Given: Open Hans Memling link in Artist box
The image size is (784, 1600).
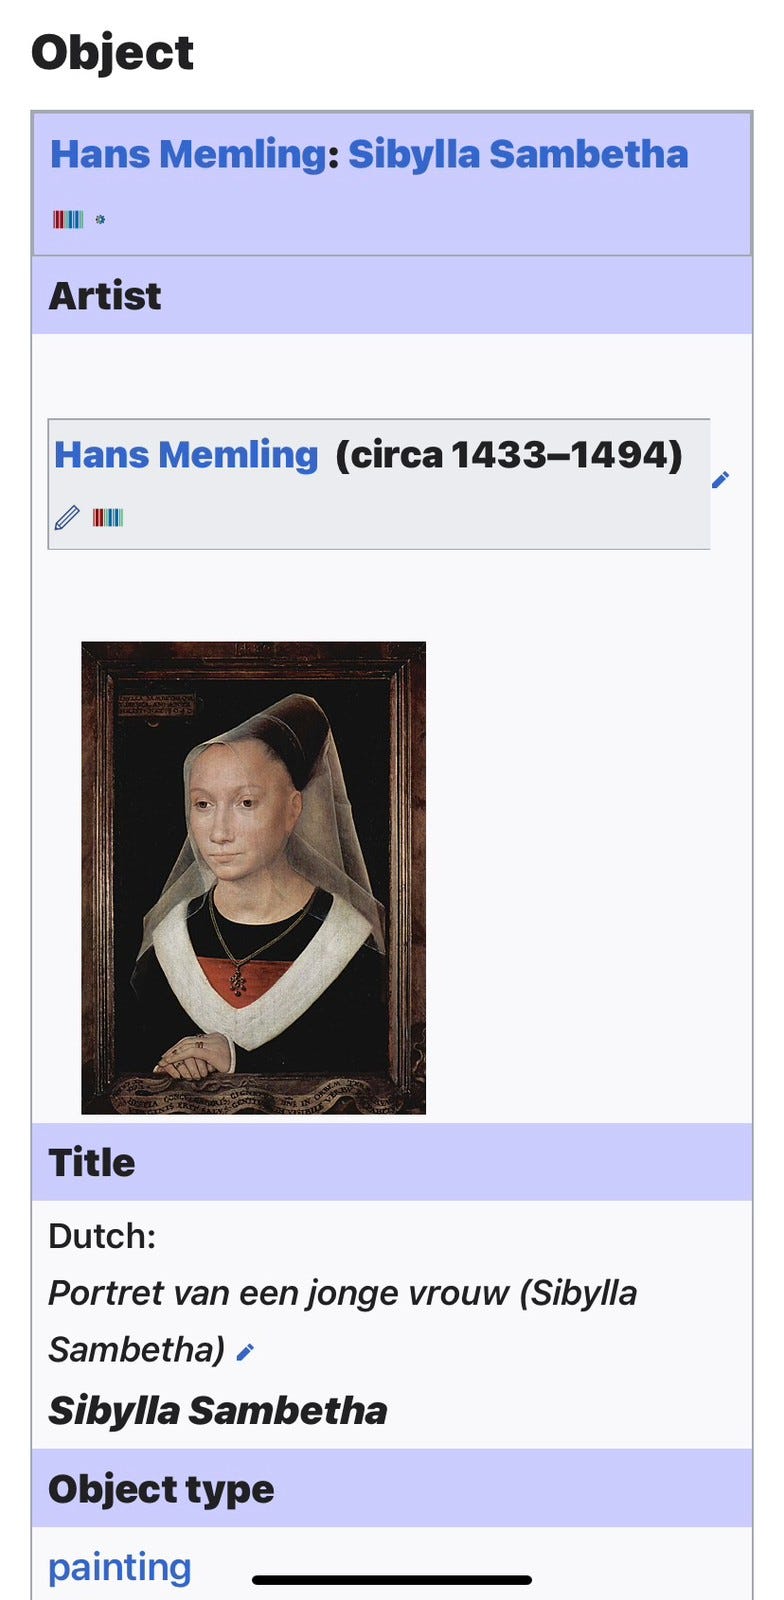Looking at the screenshot, I should pos(186,454).
